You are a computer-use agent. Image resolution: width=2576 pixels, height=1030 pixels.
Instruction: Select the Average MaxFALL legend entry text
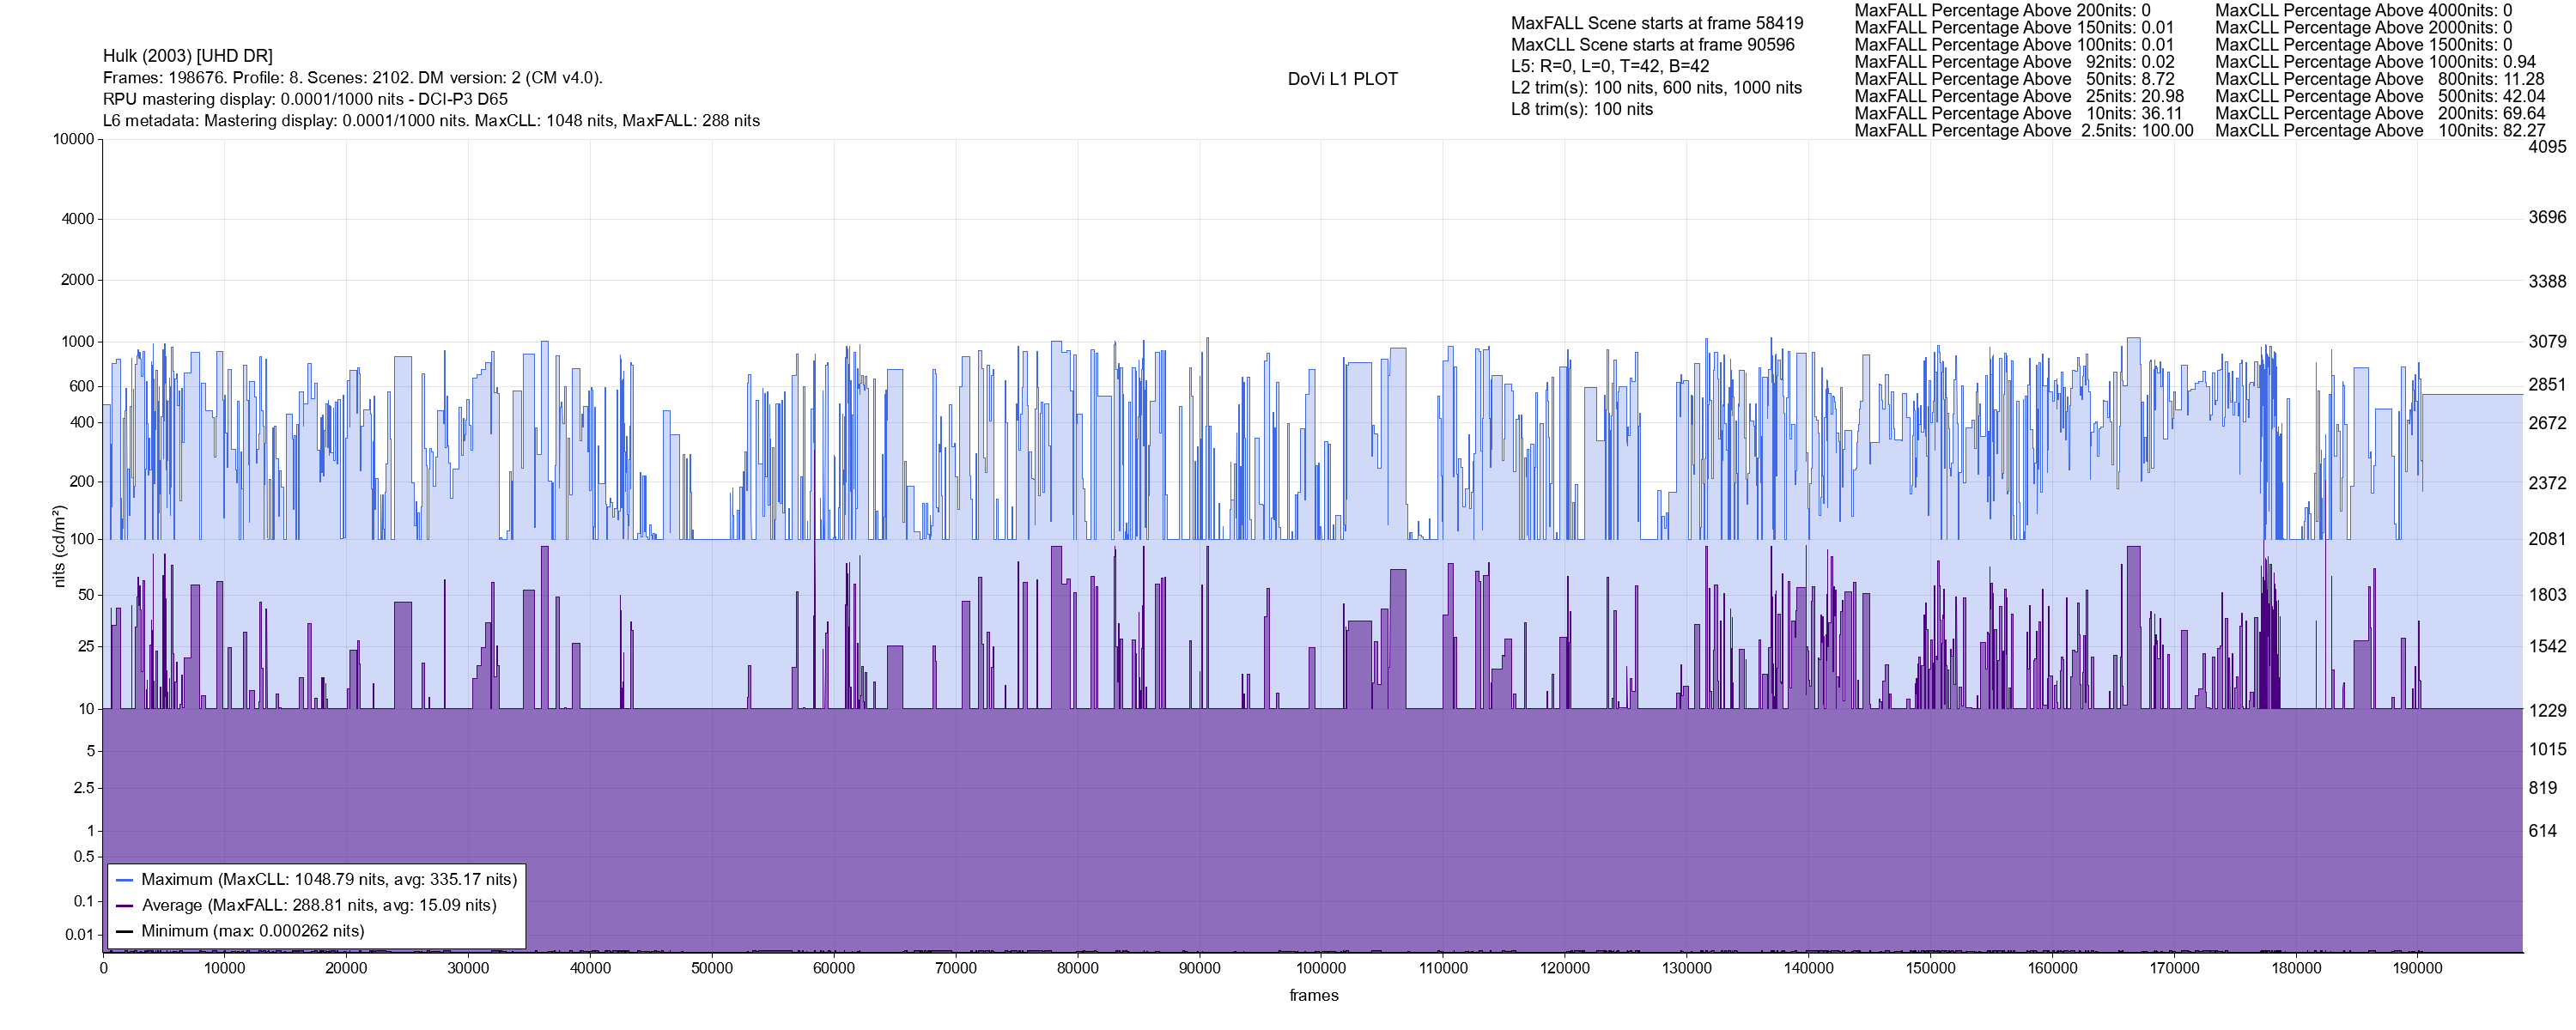(319, 906)
